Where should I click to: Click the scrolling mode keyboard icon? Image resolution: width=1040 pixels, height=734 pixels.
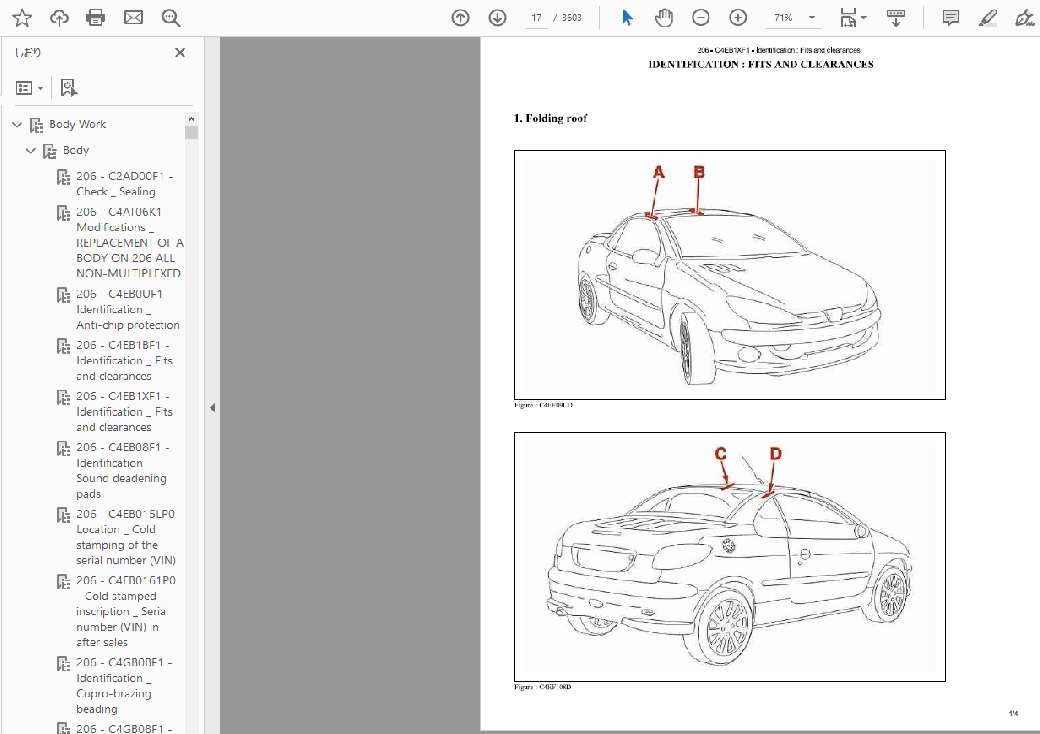click(x=896, y=18)
